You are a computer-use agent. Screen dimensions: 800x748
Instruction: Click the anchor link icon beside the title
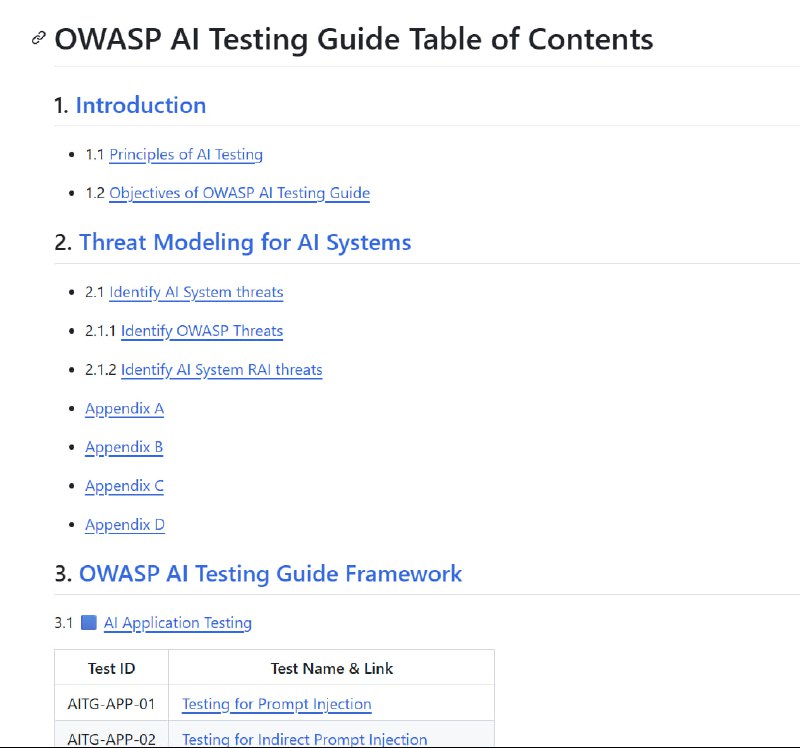click(38, 38)
